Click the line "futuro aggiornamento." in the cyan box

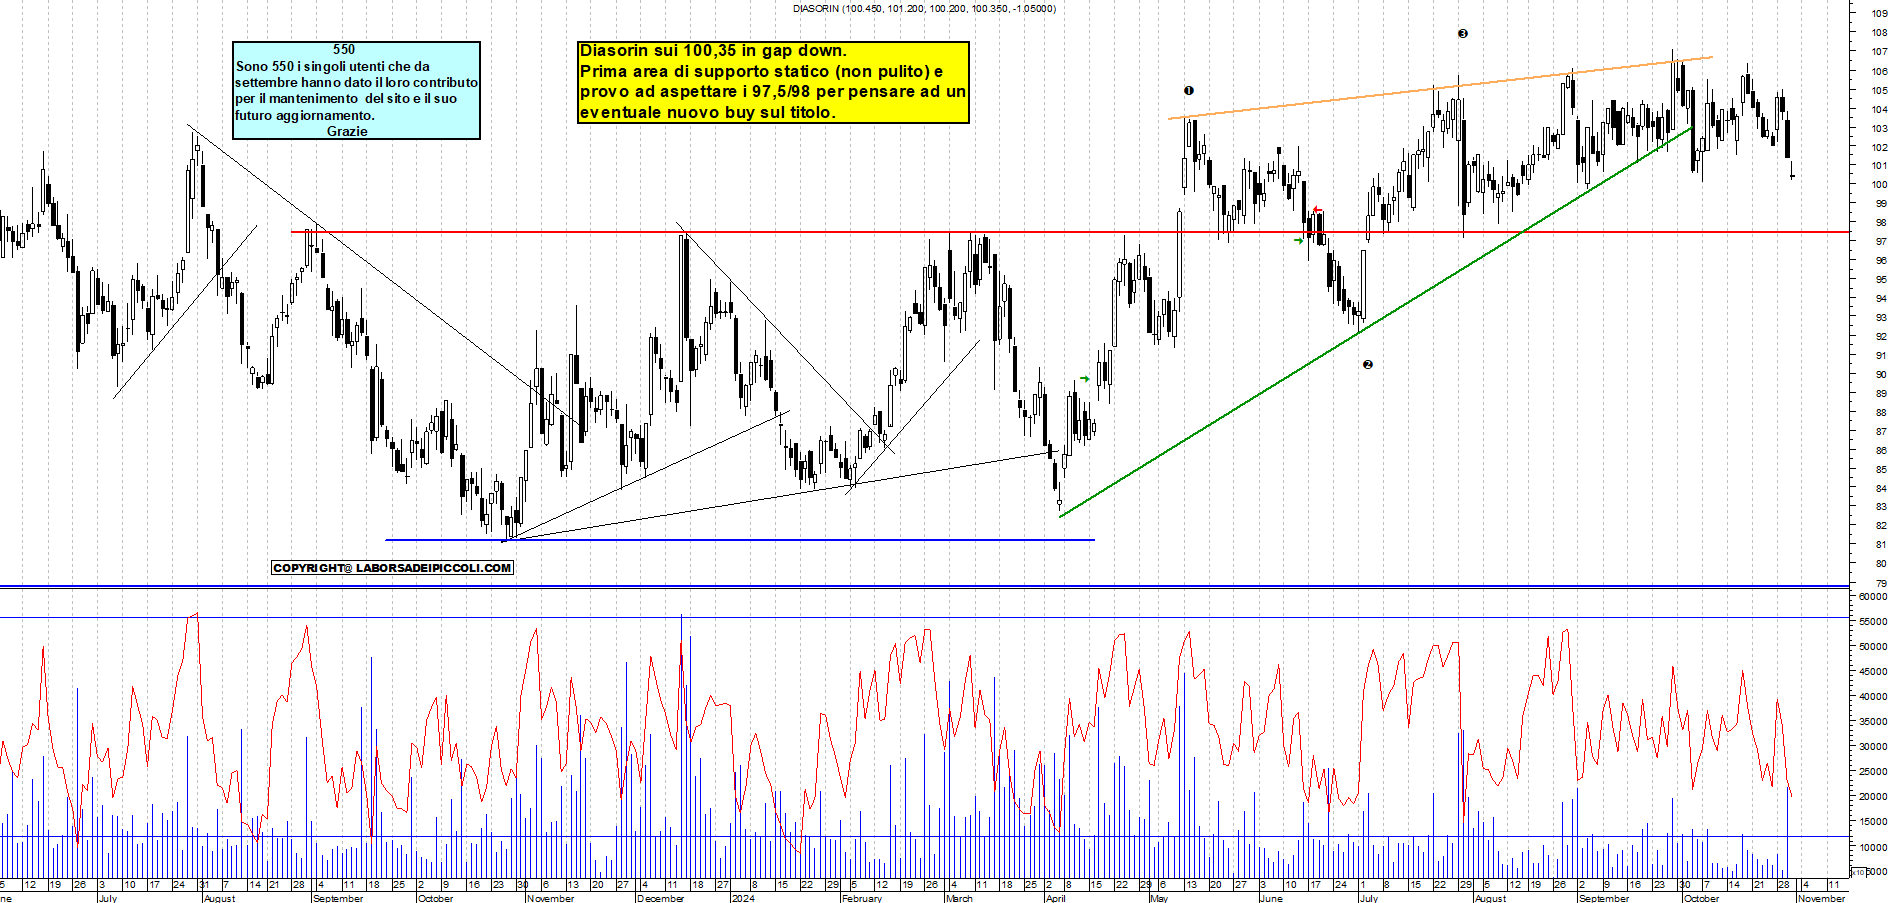click(x=305, y=115)
